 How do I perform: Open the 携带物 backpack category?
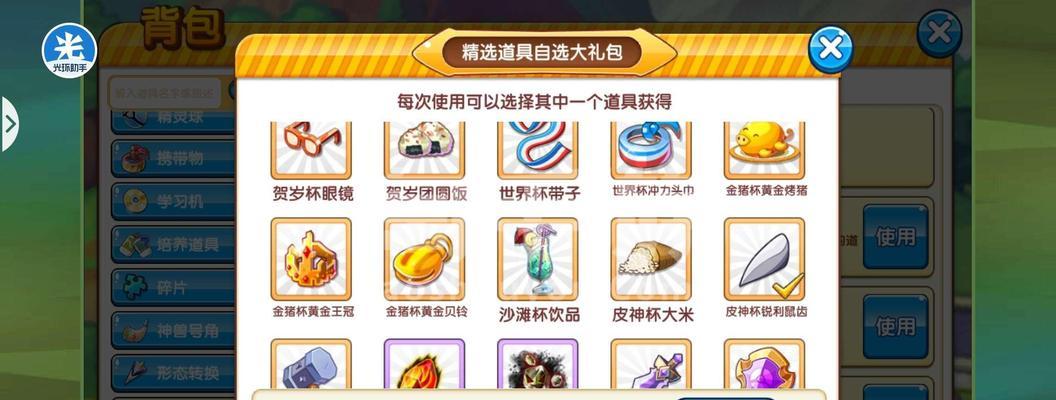174,159
